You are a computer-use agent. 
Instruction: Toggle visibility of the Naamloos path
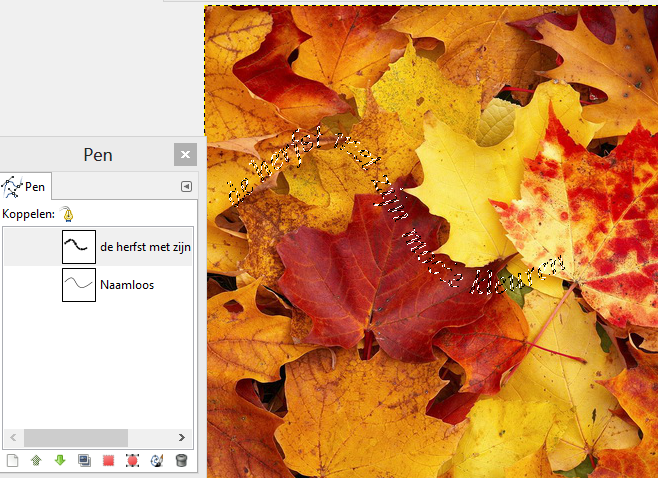click(x=17, y=285)
